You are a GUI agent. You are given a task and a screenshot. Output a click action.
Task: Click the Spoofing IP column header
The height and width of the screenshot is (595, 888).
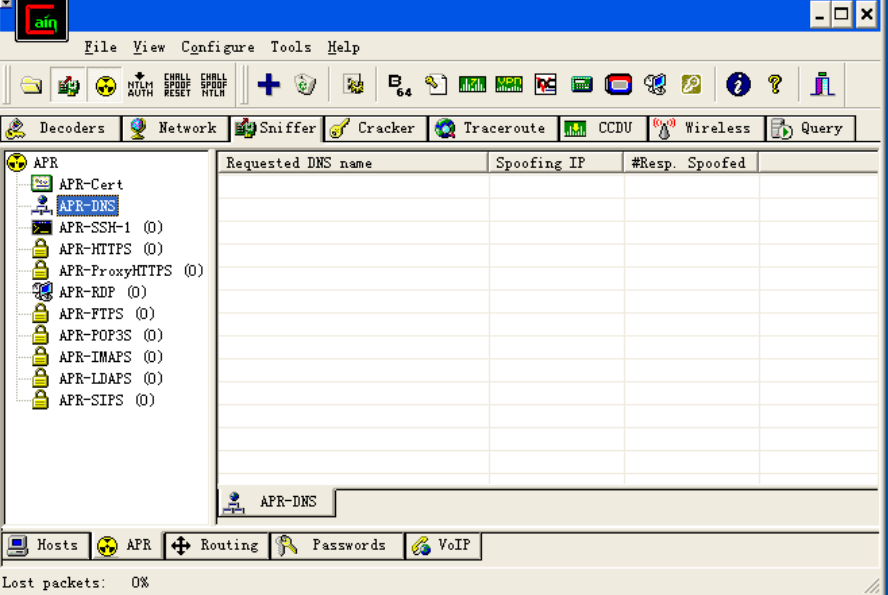[x=556, y=163]
